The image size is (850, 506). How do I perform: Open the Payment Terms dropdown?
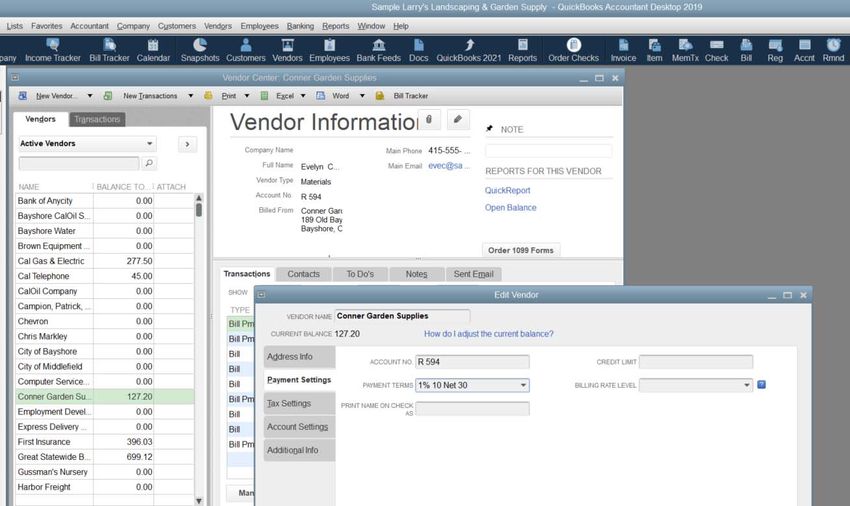point(523,385)
